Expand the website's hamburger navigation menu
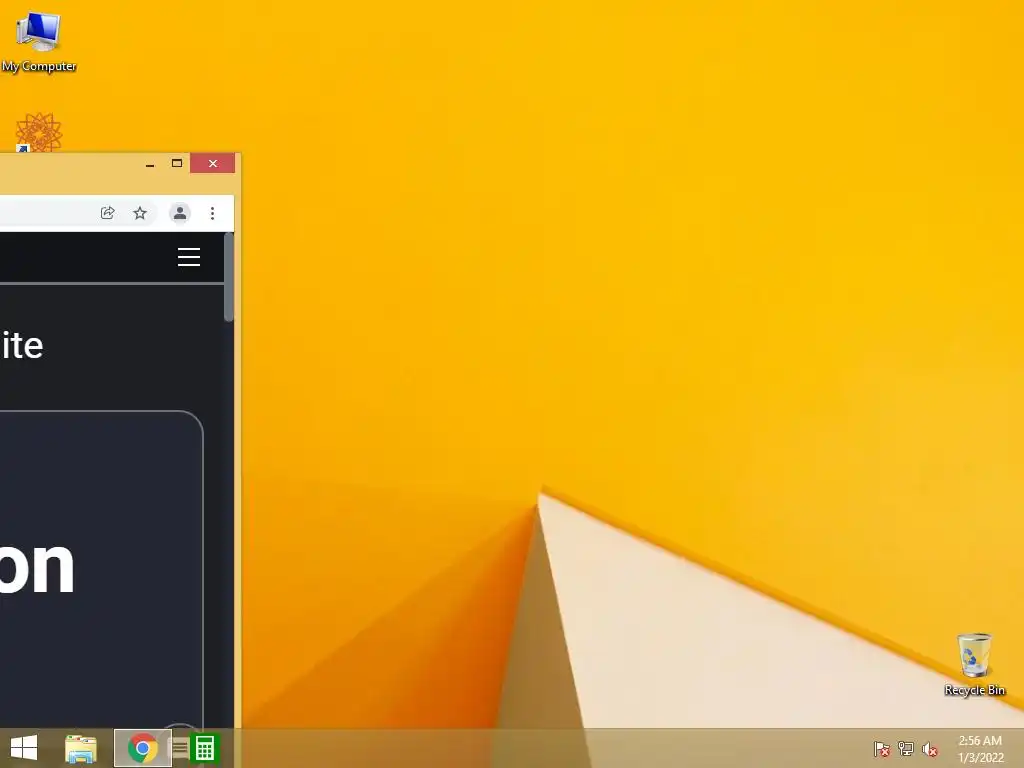Screen dimensions: 1024x768 click(189, 257)
